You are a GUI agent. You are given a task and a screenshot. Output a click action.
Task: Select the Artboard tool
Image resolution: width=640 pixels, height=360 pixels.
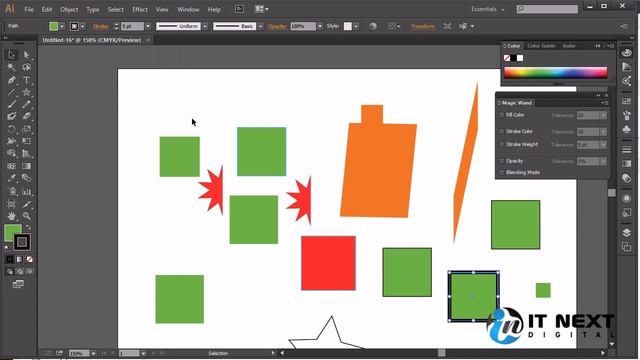click(11, 204)
